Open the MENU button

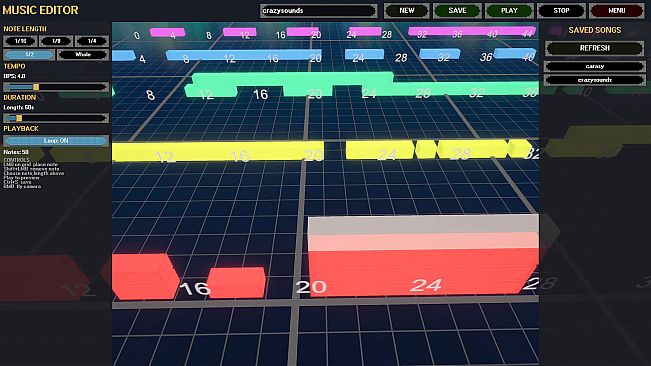click(617, 11)
